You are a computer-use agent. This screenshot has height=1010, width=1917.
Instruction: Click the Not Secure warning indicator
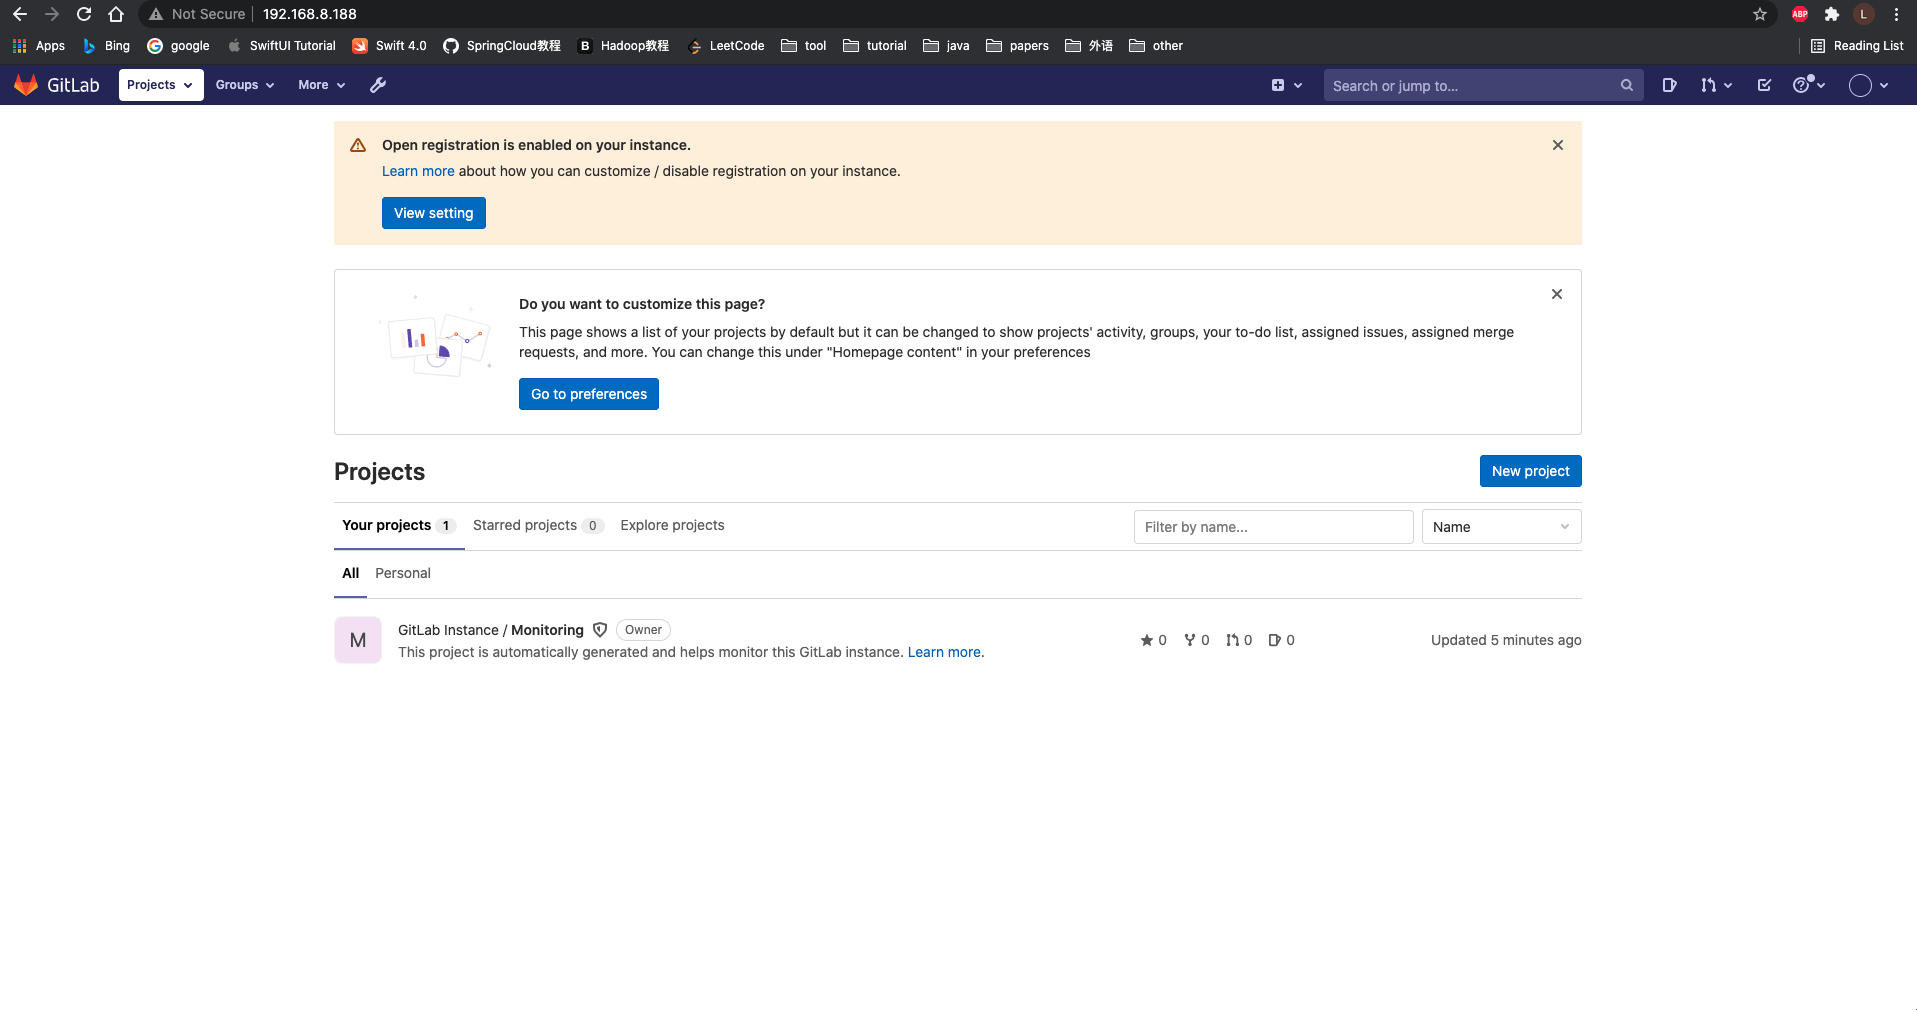pyautogui.click(x=197, y=14)
